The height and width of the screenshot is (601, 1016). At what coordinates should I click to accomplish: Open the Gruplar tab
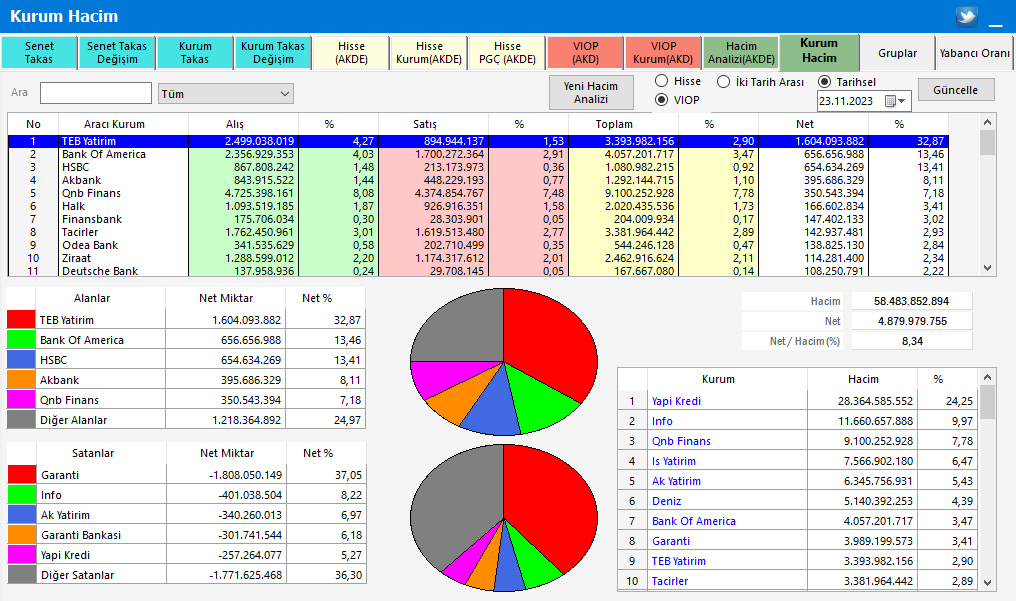point(897,53)
